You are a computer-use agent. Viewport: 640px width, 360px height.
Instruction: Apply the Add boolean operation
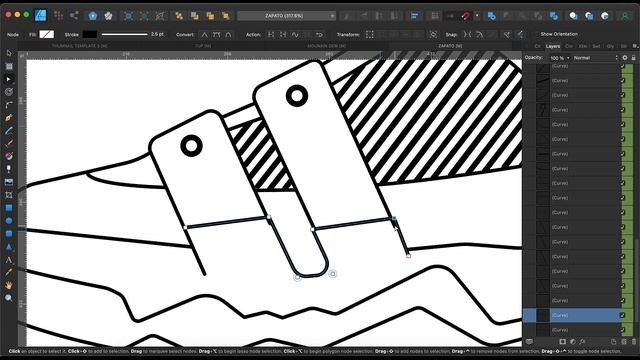coord(491,16)
